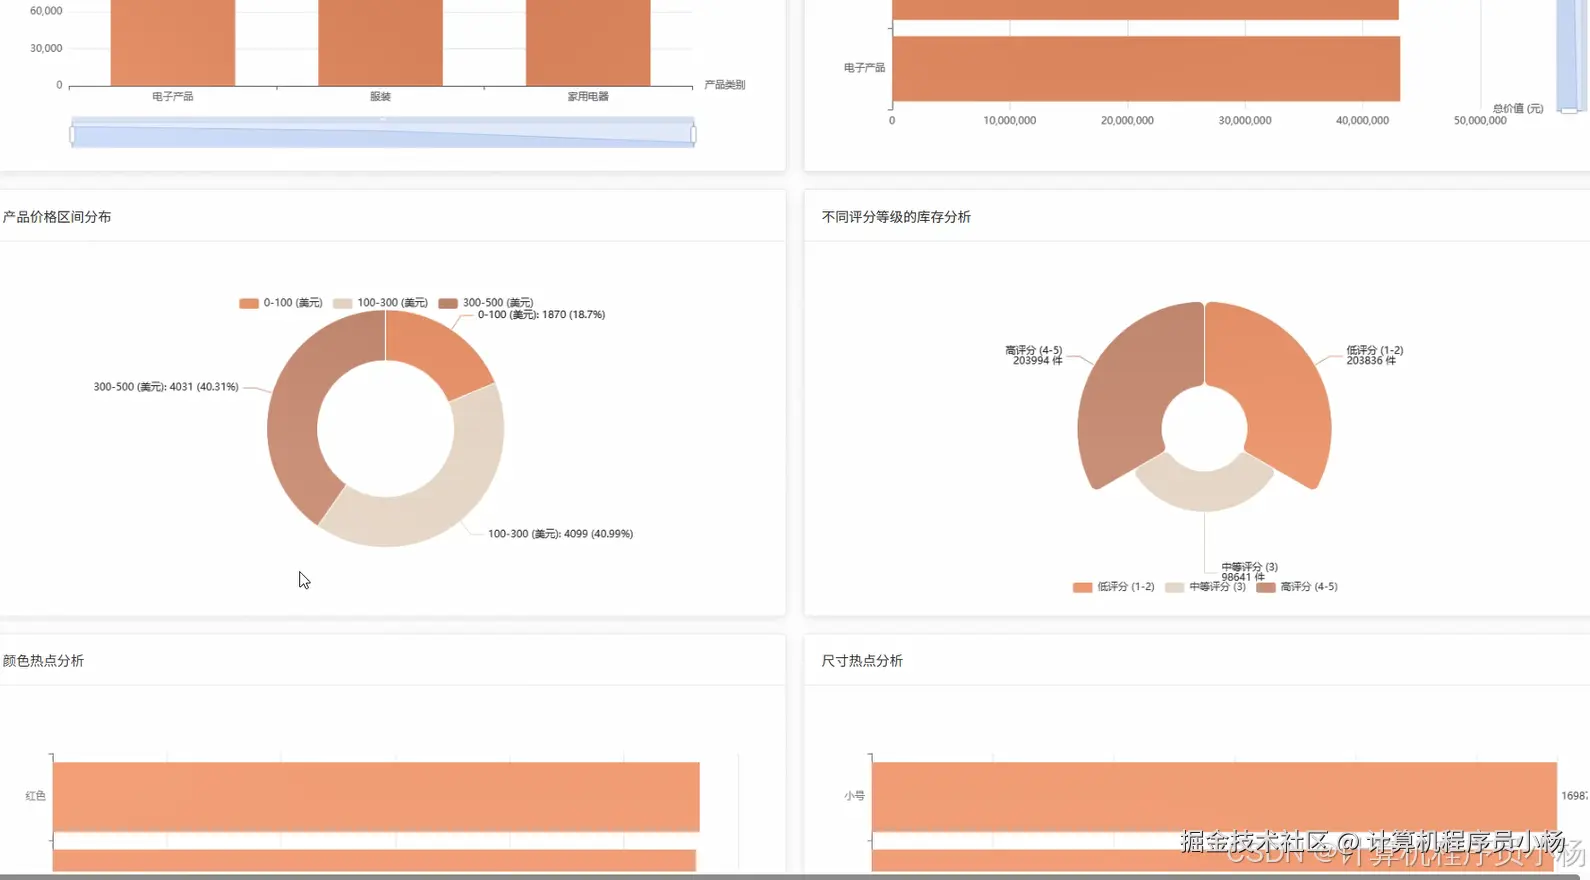Click the 红色 axis label
Screen dimensions: 1590x880
coord(35,796)
